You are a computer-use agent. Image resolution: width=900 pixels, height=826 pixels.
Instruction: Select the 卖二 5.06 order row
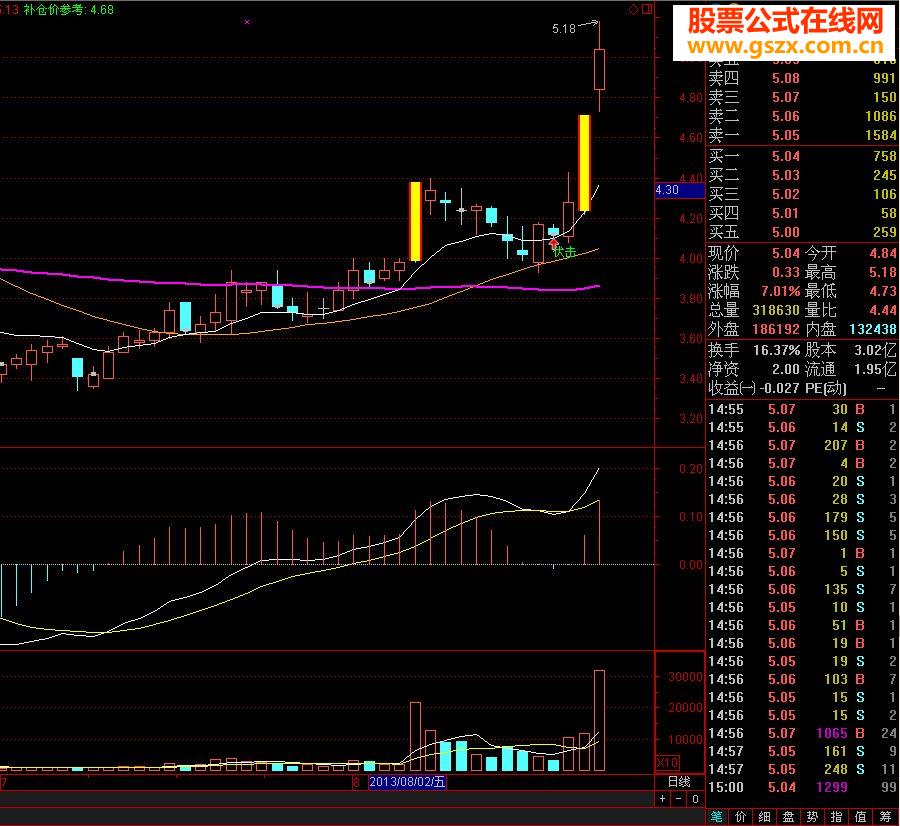[802, 116]
